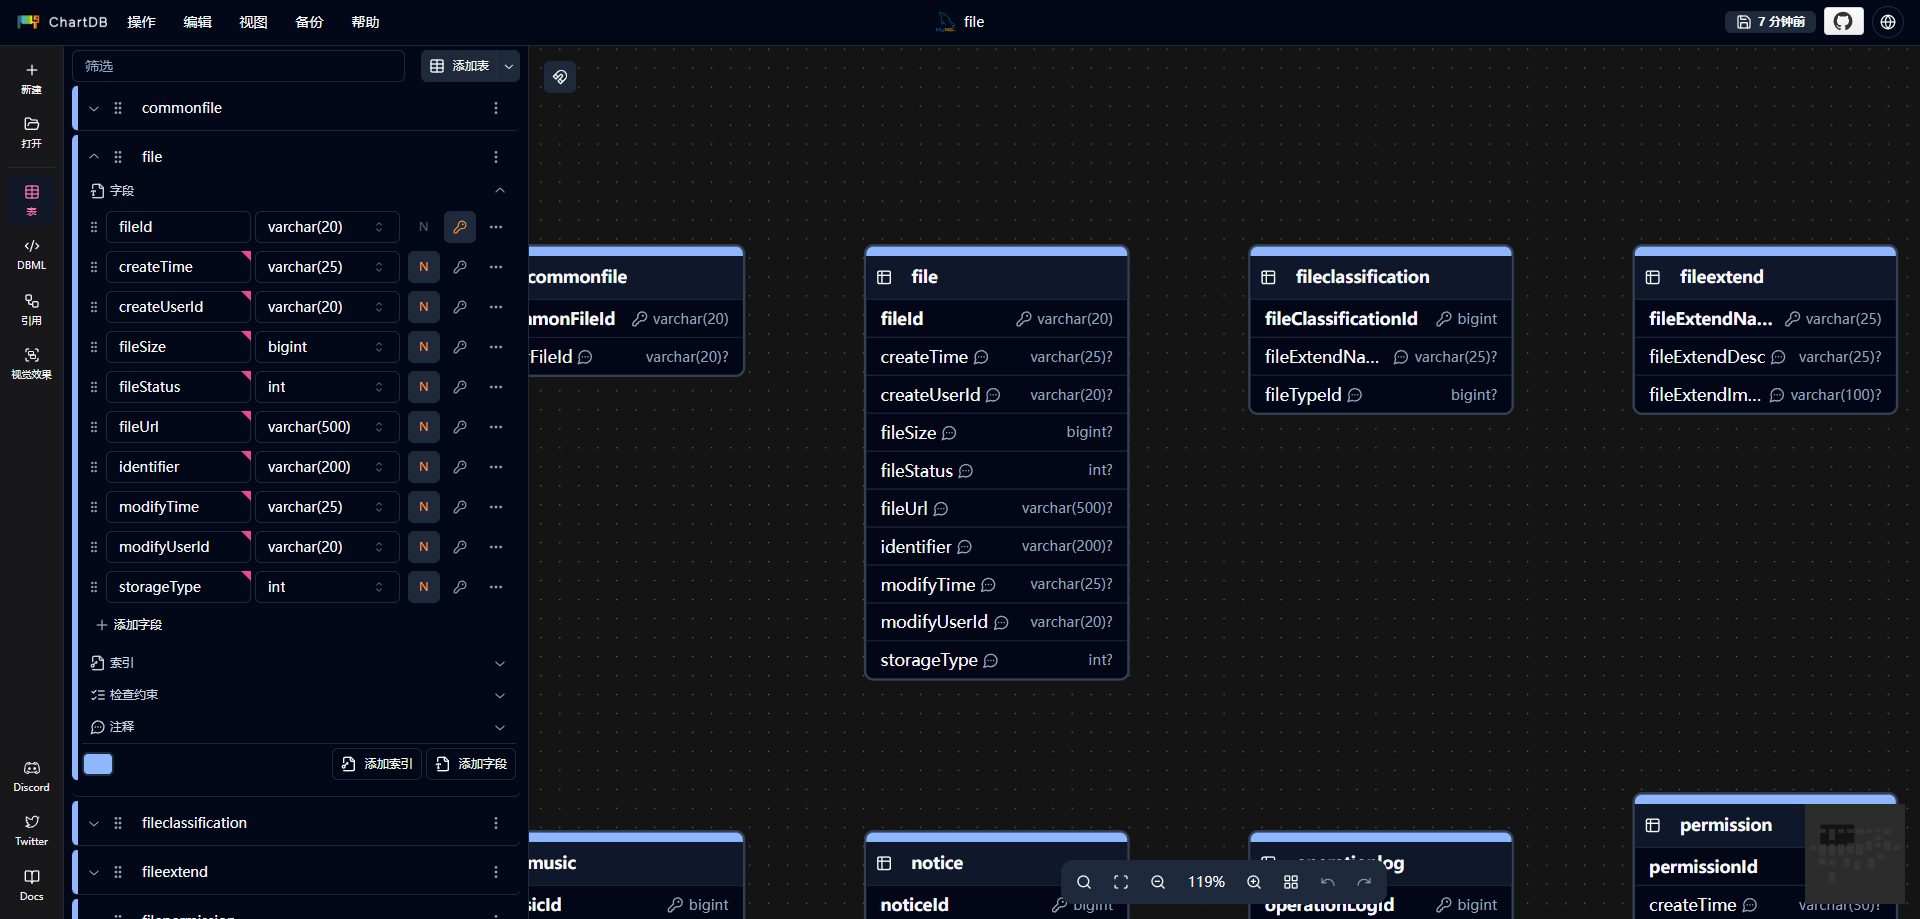Image resolution: width=1920 pixels, height=919 pixels.
Task: Open the commonfile table three-dot menu
Action: [x=496, y=108]
